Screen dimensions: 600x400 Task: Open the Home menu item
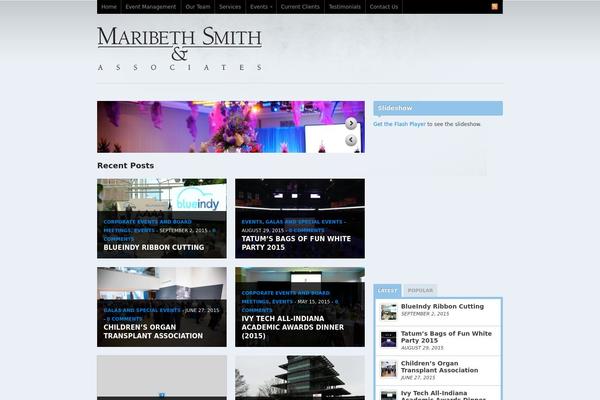pos(109,7)
